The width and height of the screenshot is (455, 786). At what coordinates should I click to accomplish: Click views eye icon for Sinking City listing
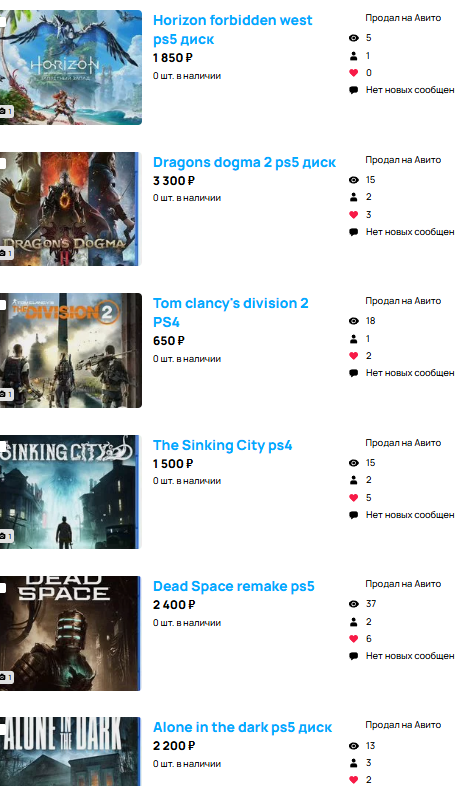tap(354, 463)
